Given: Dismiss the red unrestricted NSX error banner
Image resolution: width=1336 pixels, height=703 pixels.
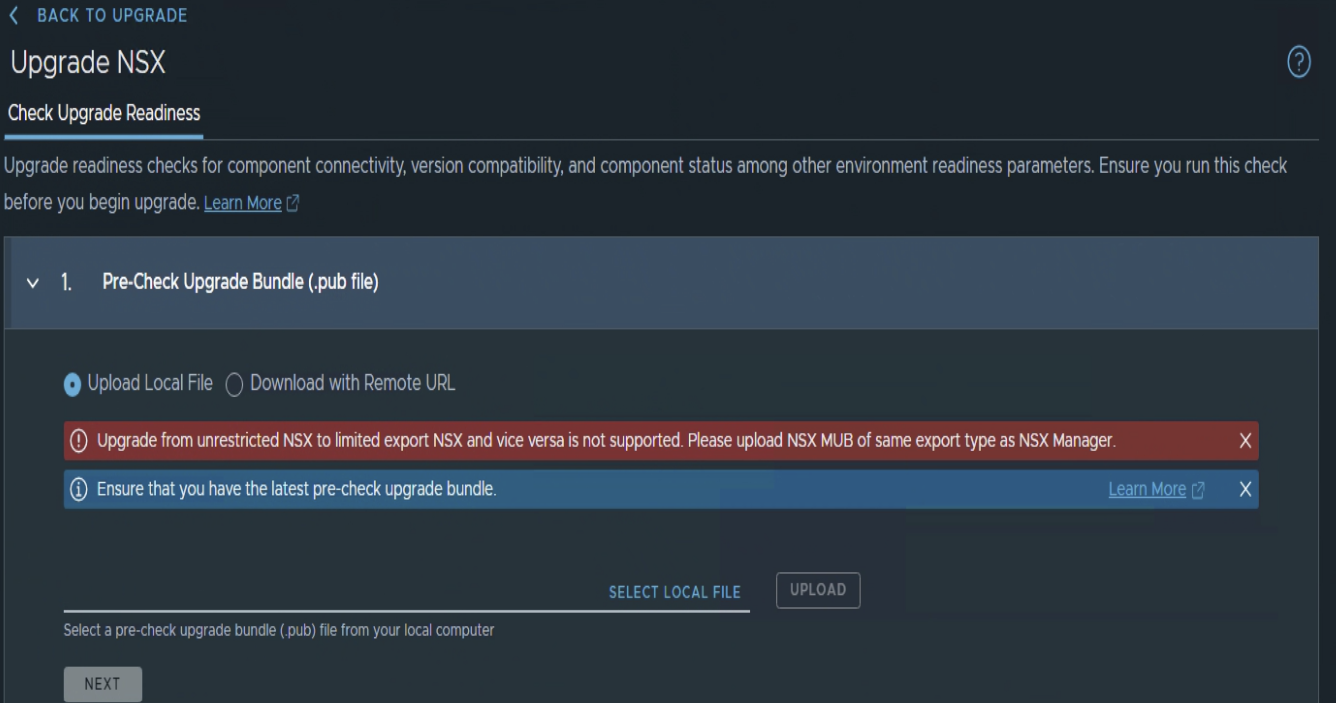Looking at the screenshot, I should [x=1245, y=440].
